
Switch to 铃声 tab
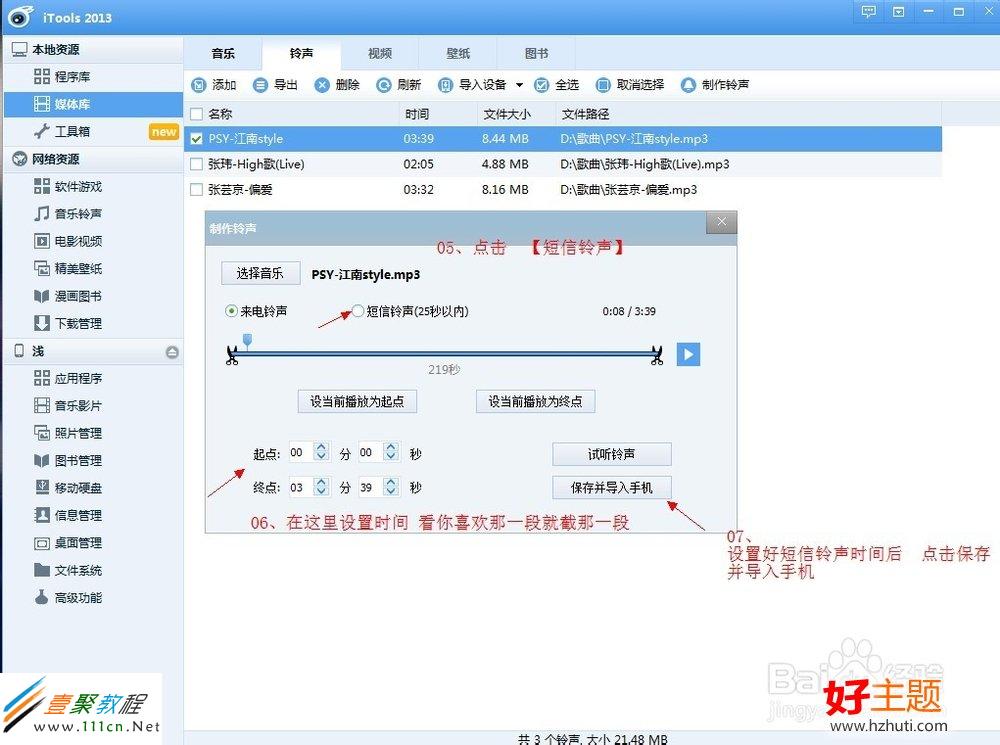[301, 54]
